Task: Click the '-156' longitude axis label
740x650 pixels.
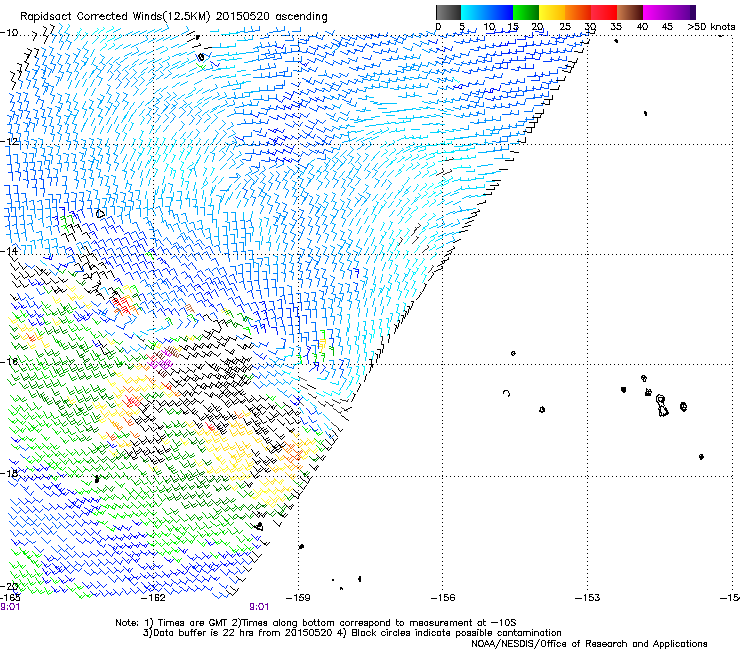Action: pos(443,598)
